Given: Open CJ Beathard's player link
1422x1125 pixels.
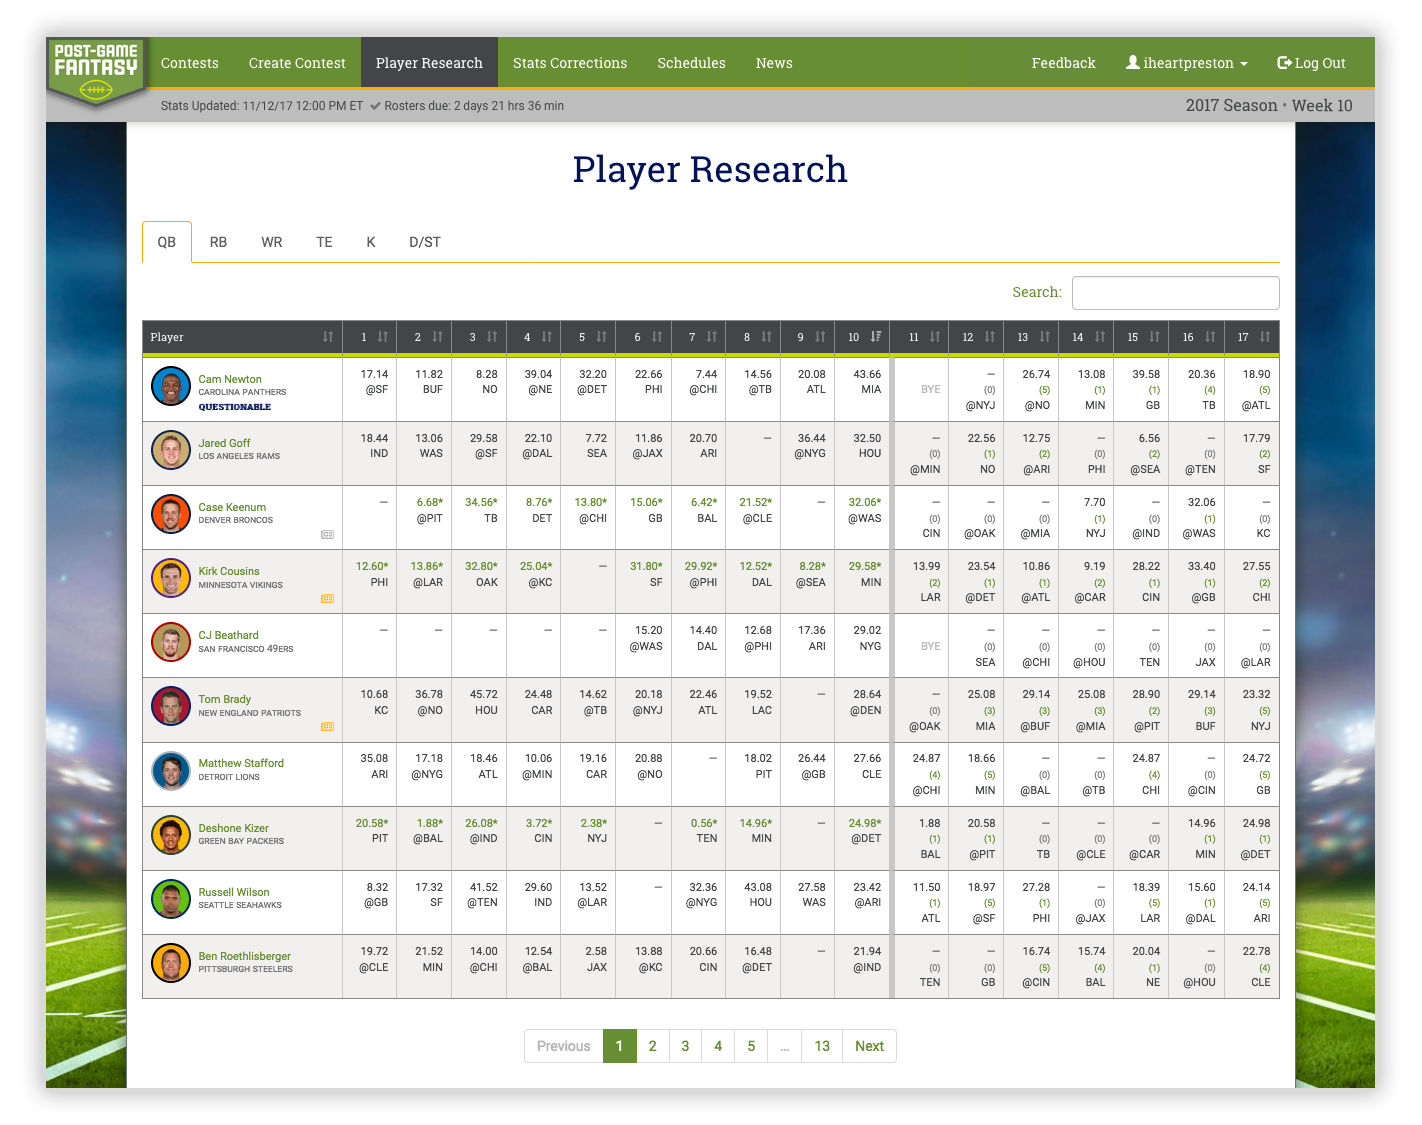Looking at the screenshot, I should [228, 635].
